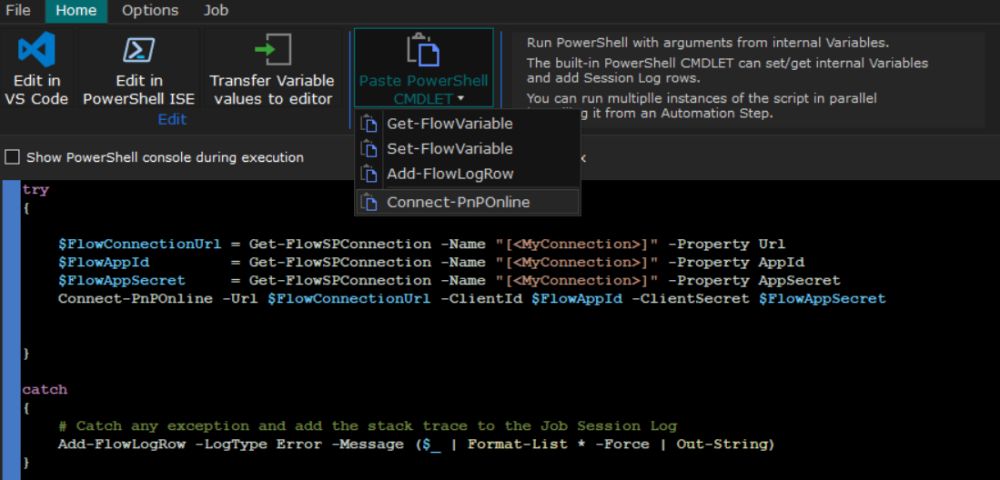Insert the Add-FlowLogRow cmdlet
The width and height of the screenshot is (1000, 480).
point(449,174)
